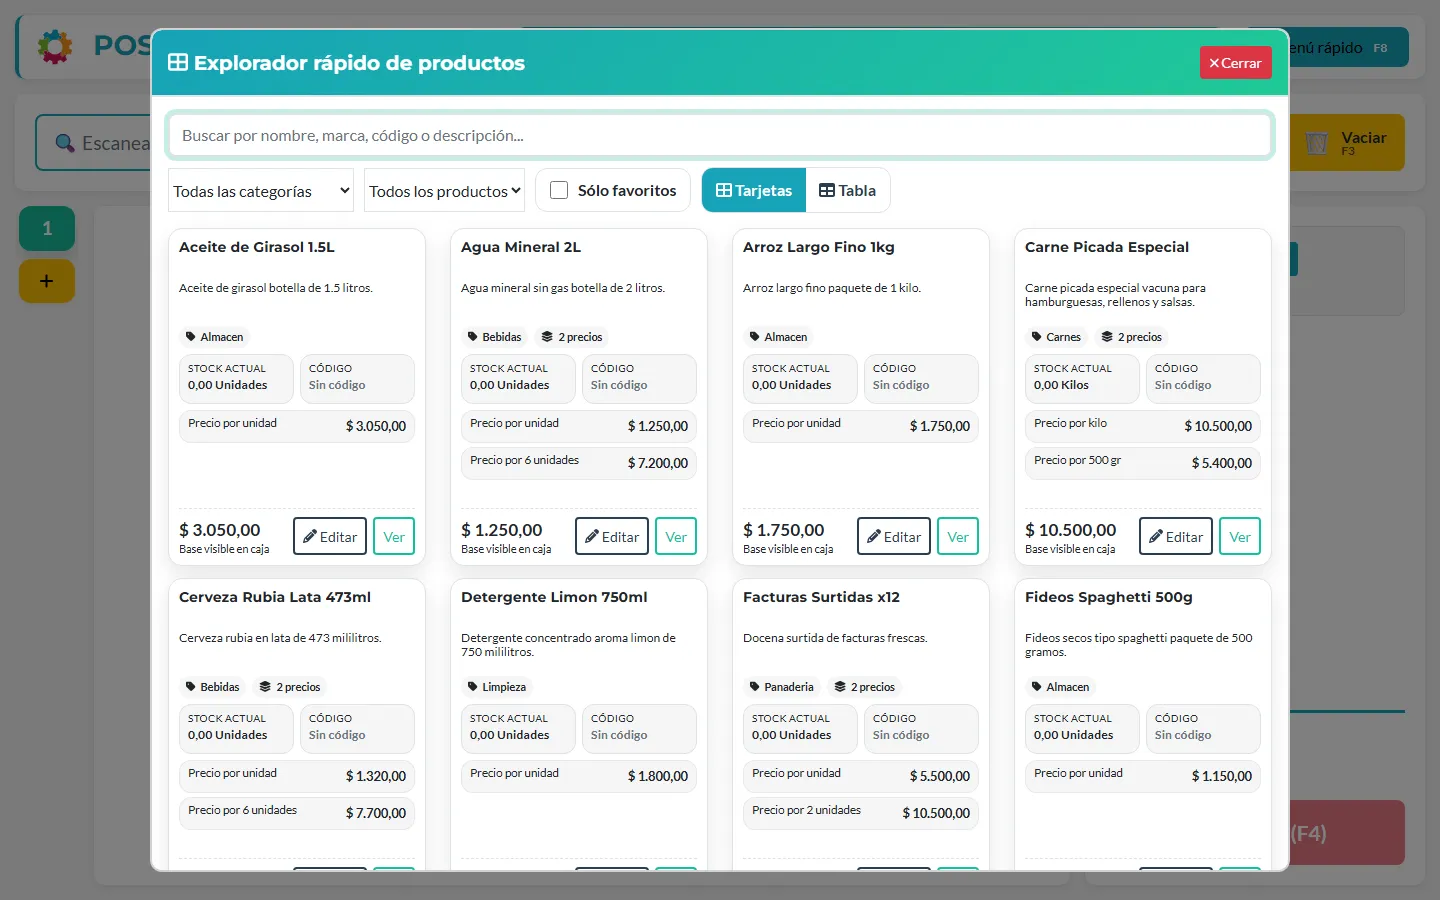Image resolution: width=1440 pixels, height=900 pixels.
Task: Click the scan search magnifier icon in background
Action: tap(65, 143)
